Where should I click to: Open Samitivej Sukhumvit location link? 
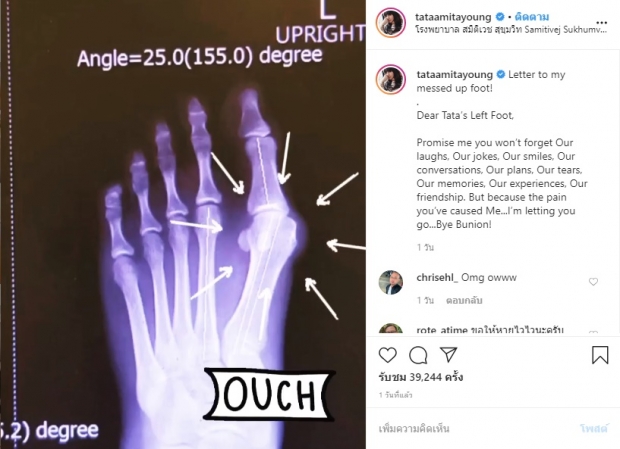click(511, 30)
